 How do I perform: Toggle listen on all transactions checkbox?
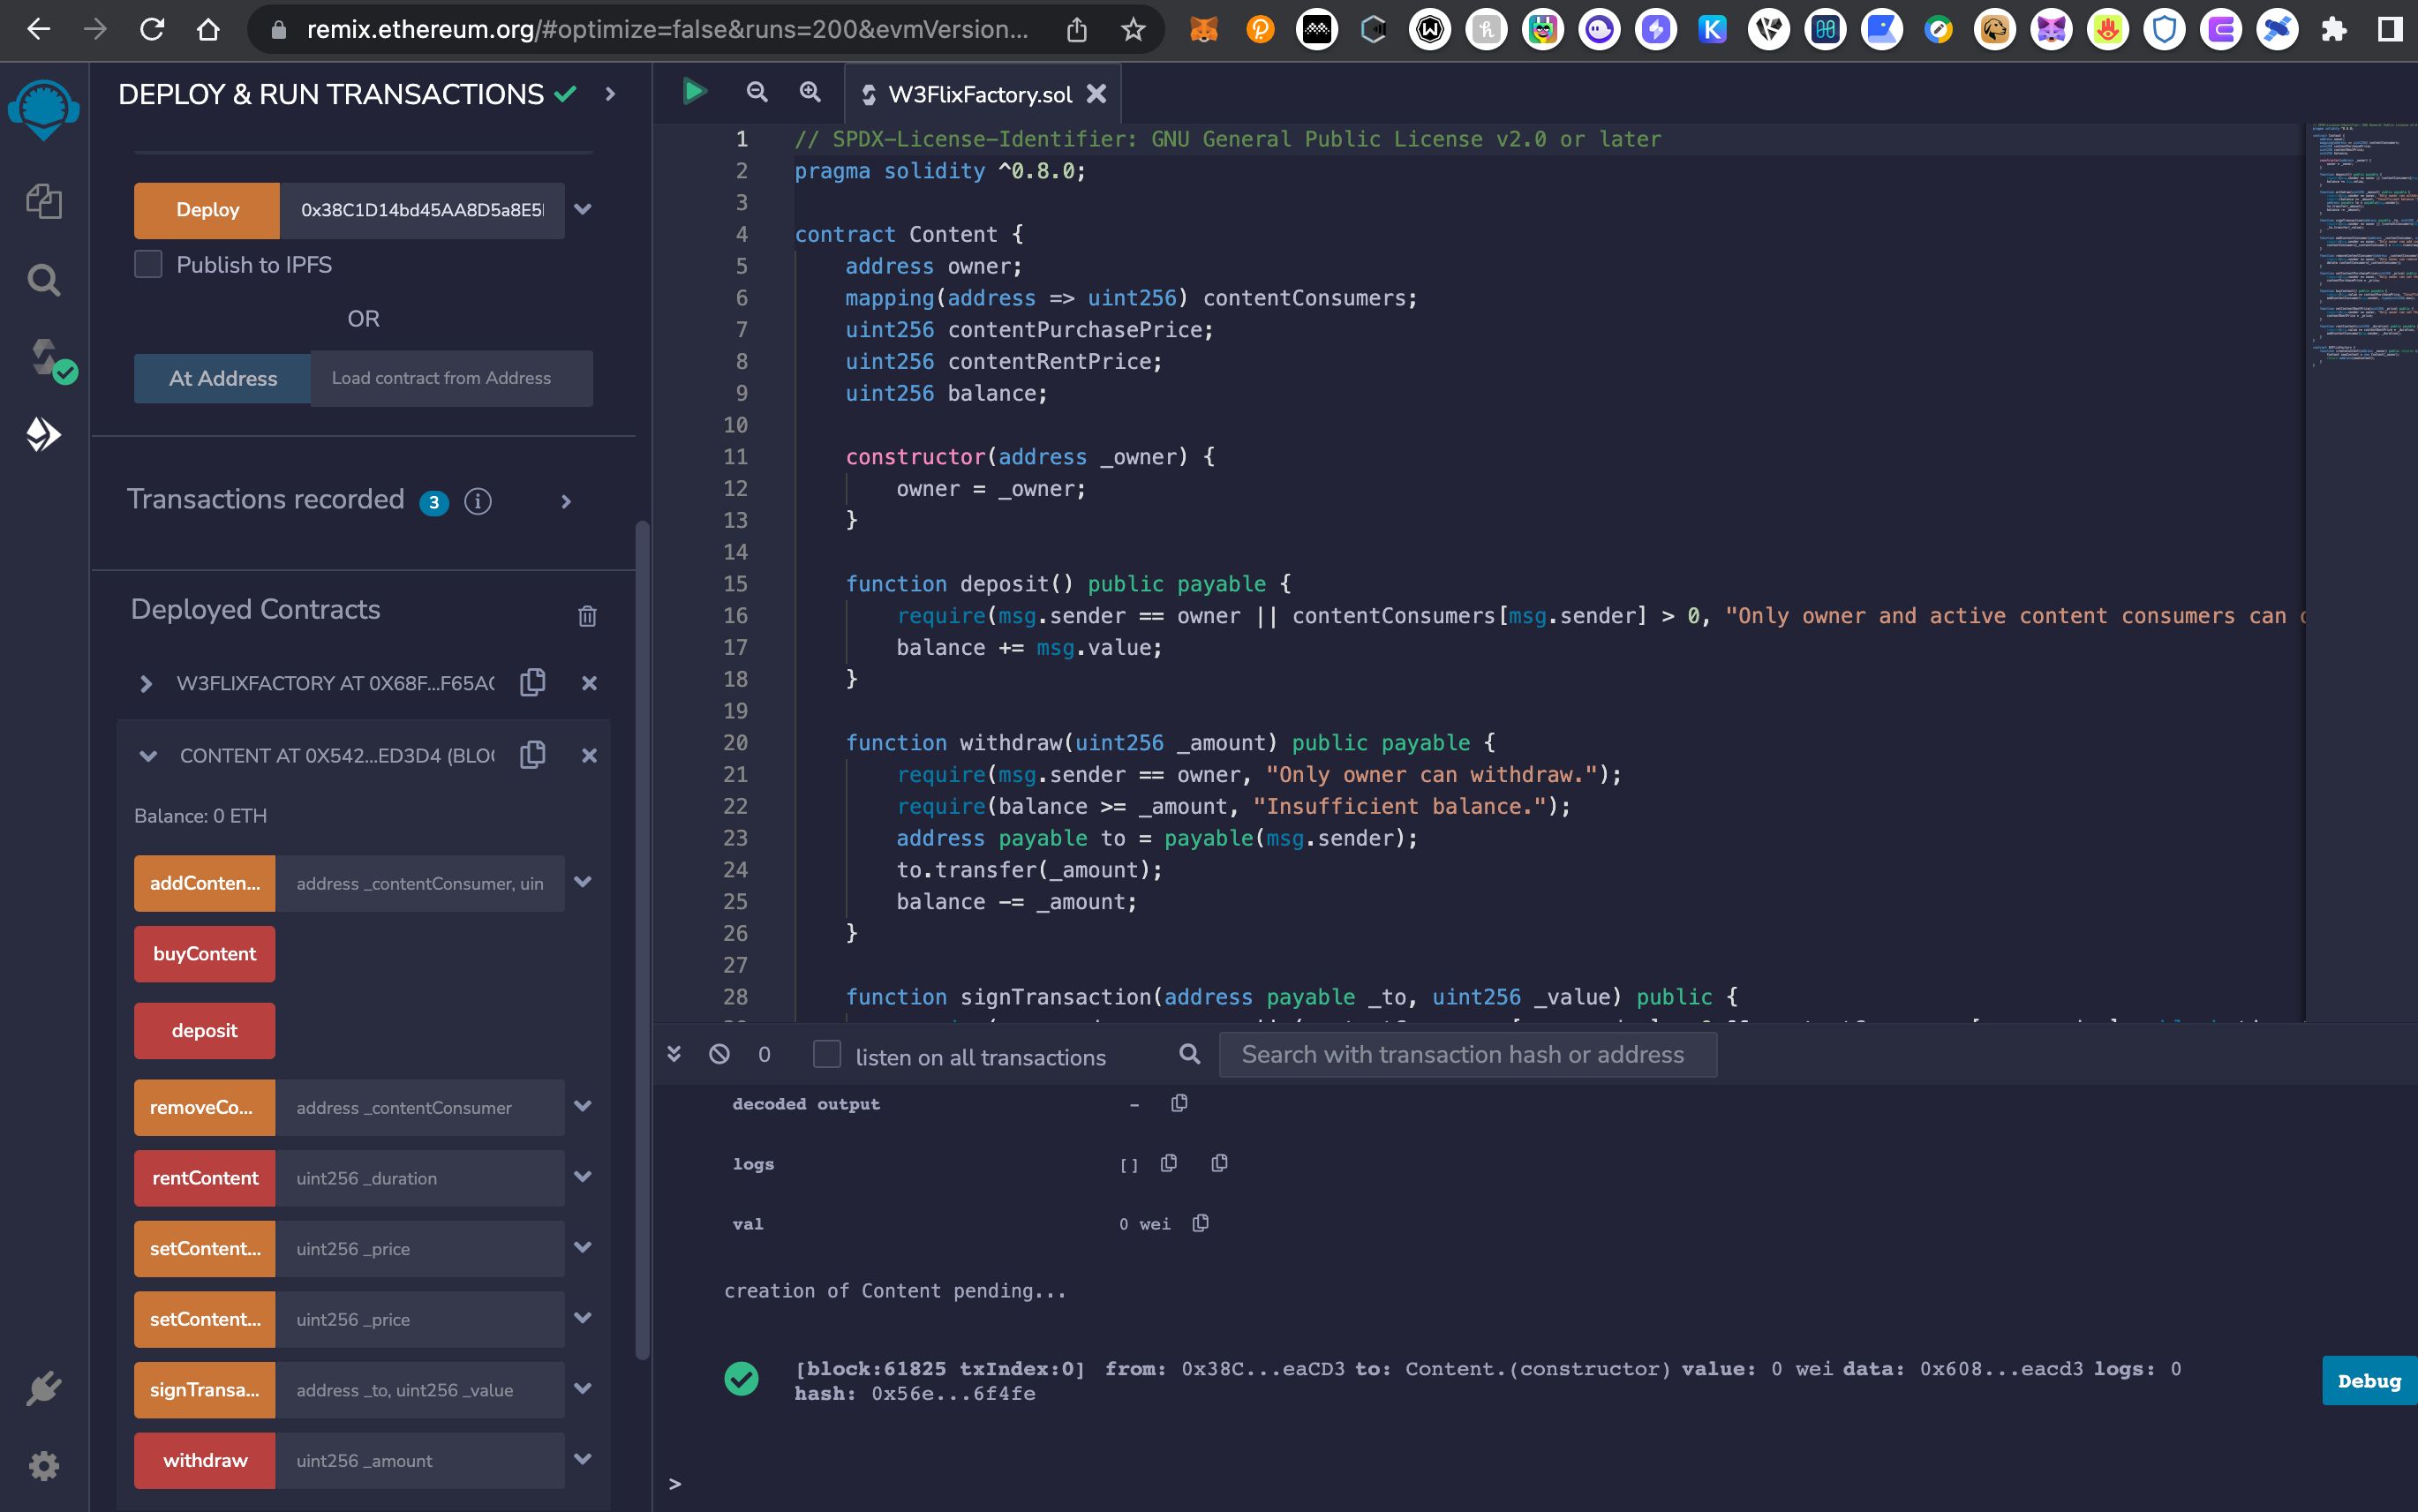click(x=827, y=1056)
